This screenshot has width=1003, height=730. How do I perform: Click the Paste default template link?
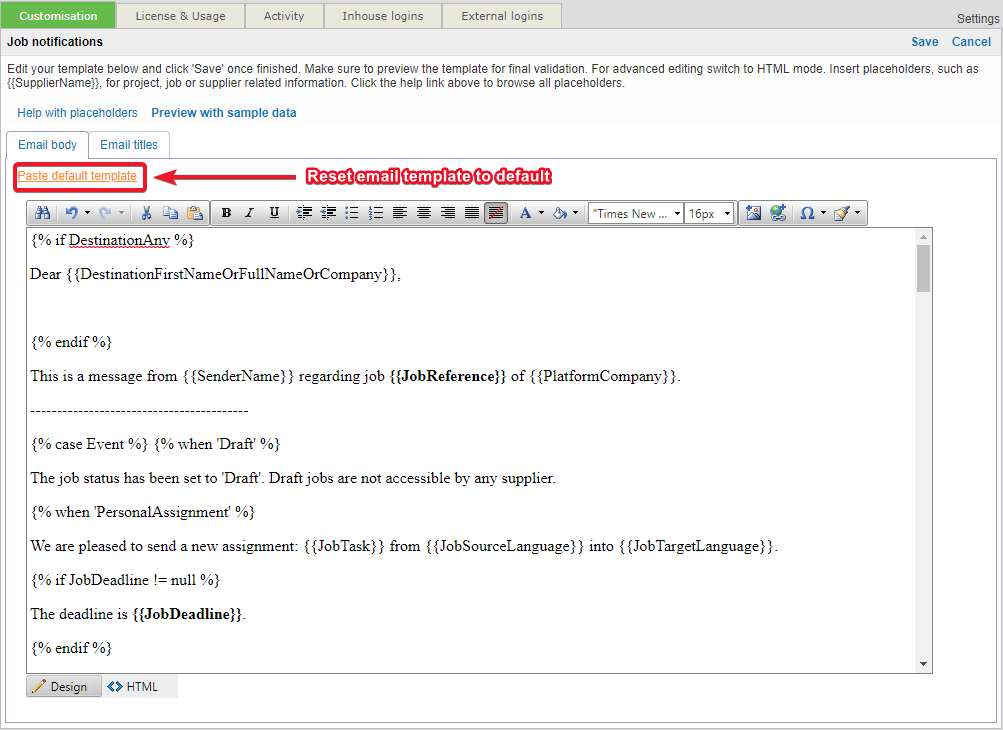77,176
